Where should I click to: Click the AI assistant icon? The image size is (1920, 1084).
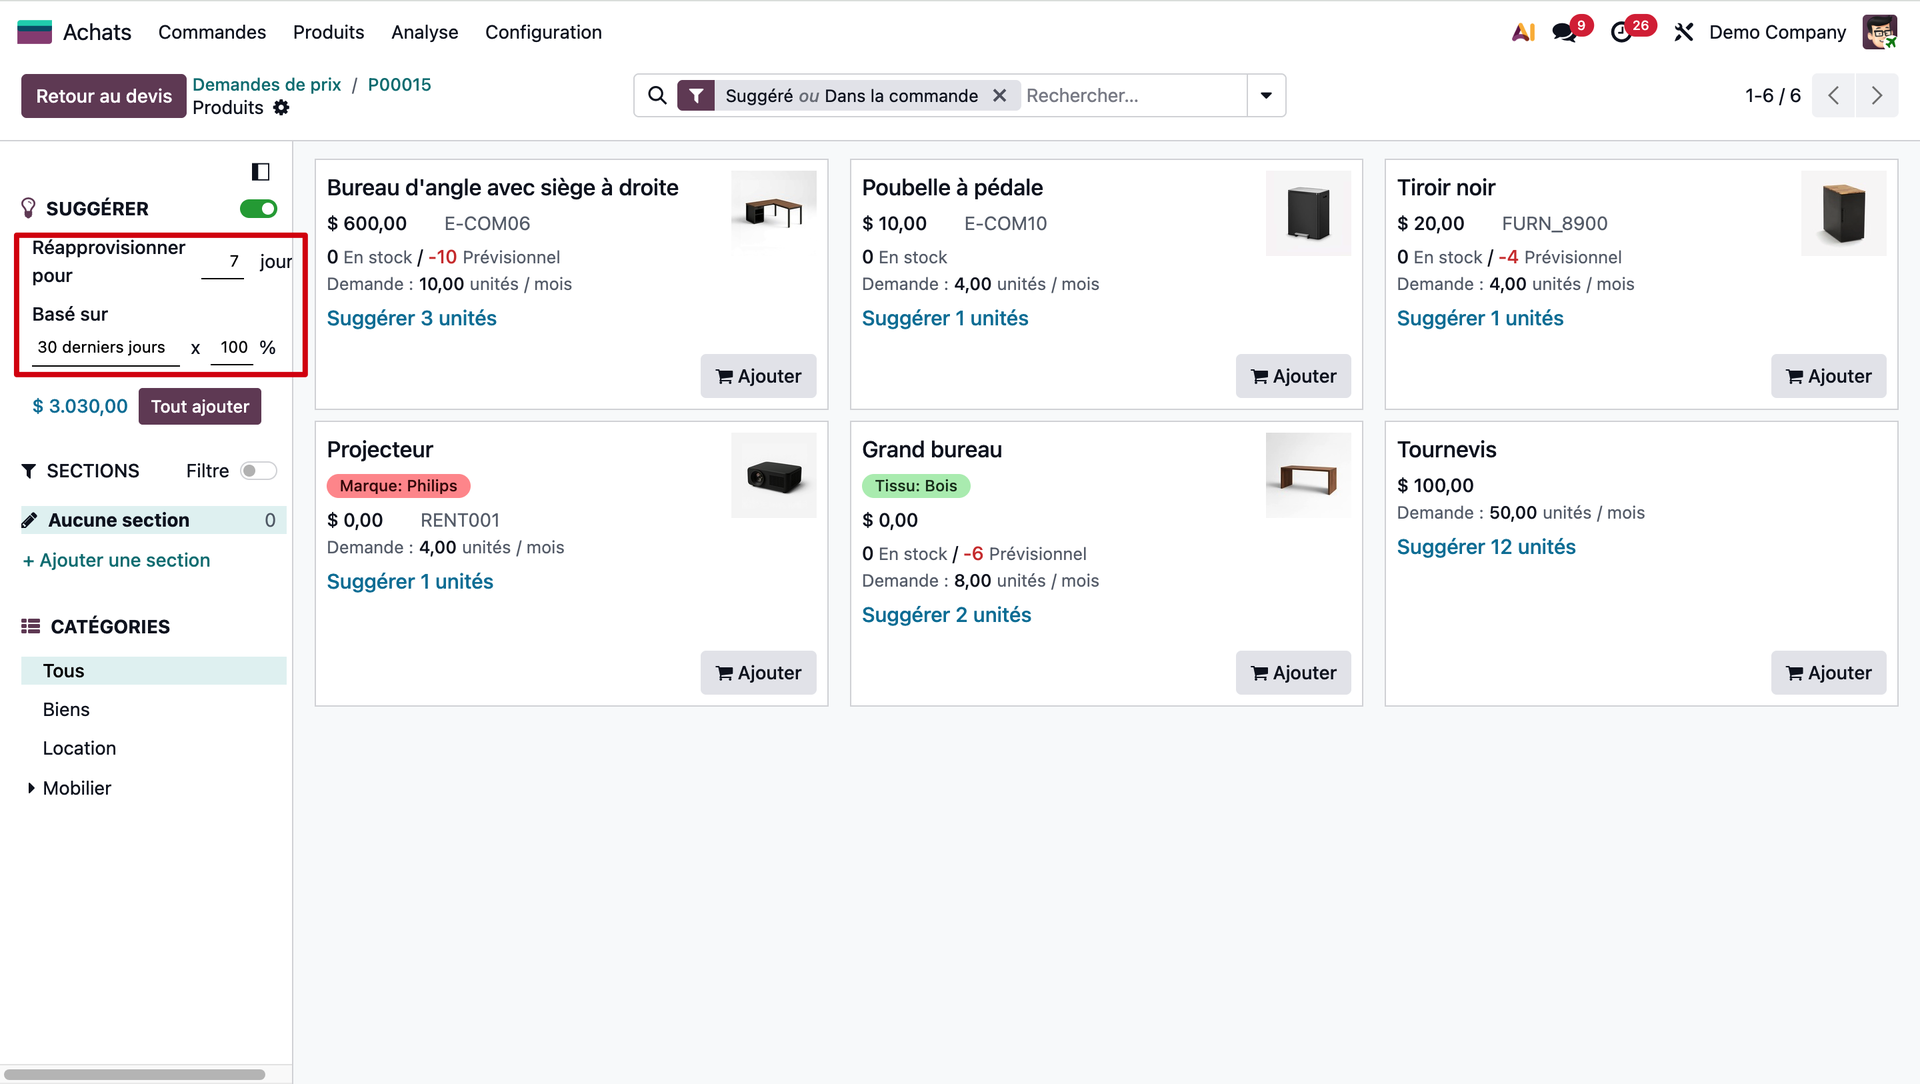(x=1523, y=32)
